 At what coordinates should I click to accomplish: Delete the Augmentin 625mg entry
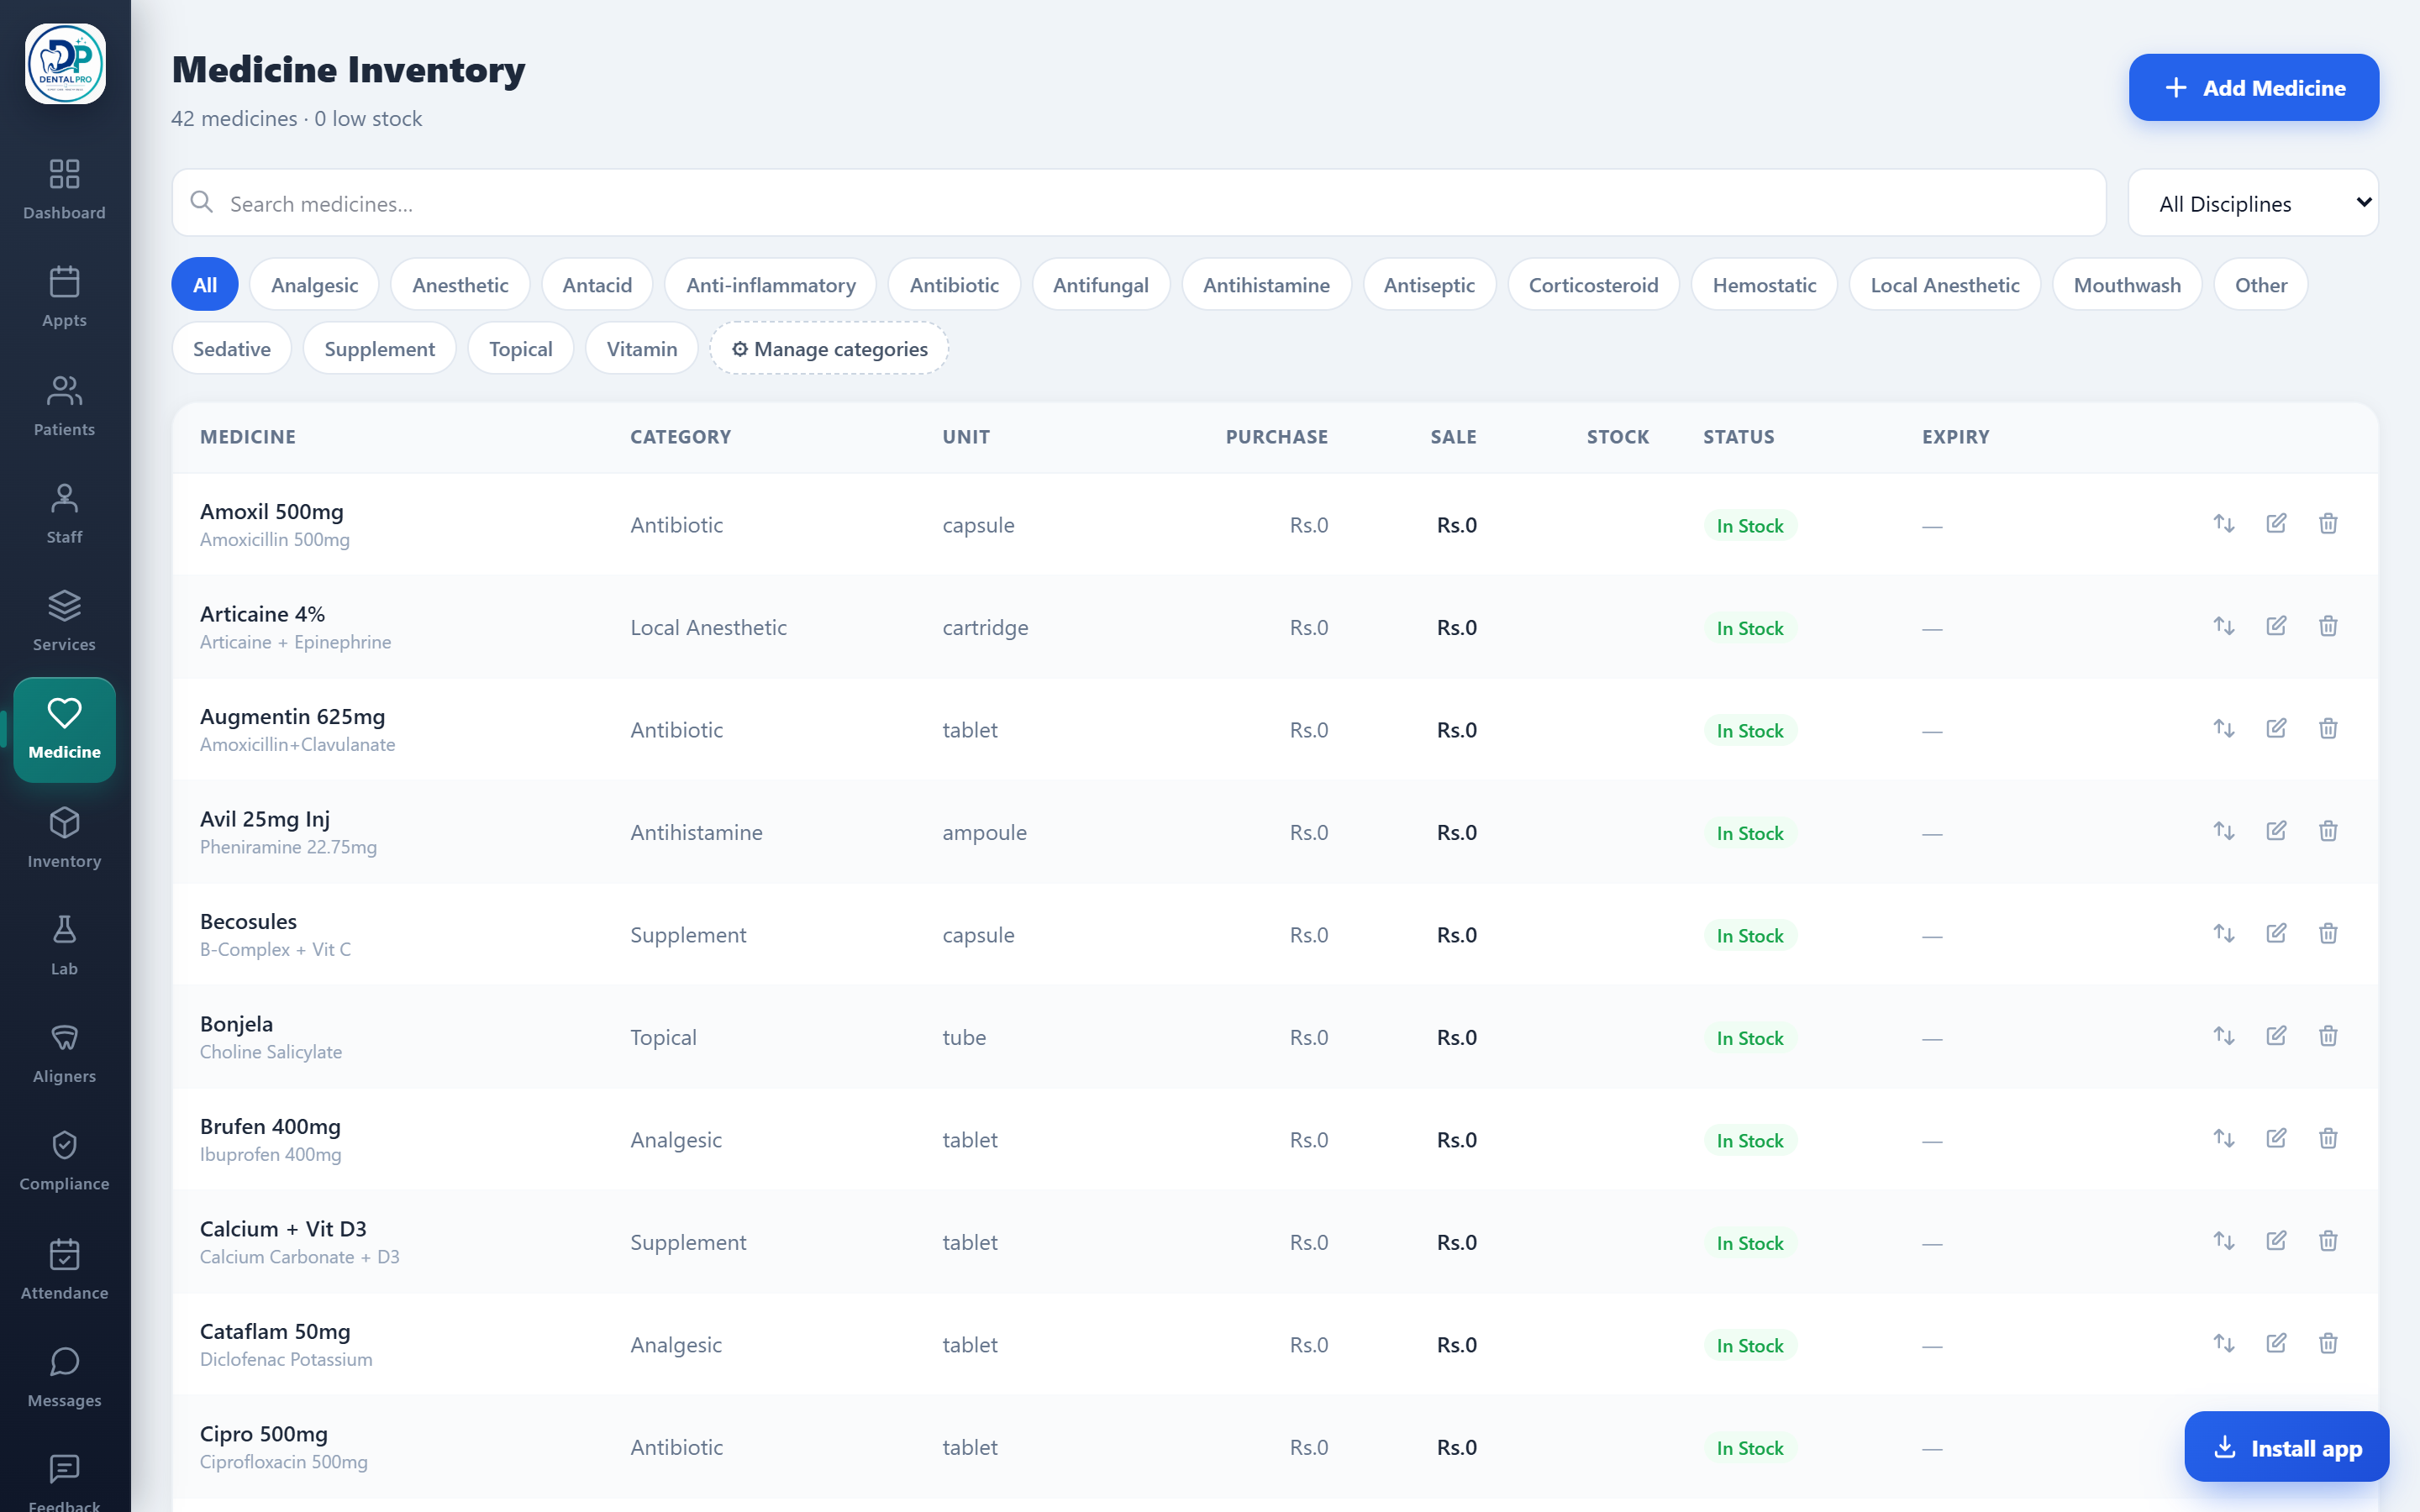click(2328, 728)
